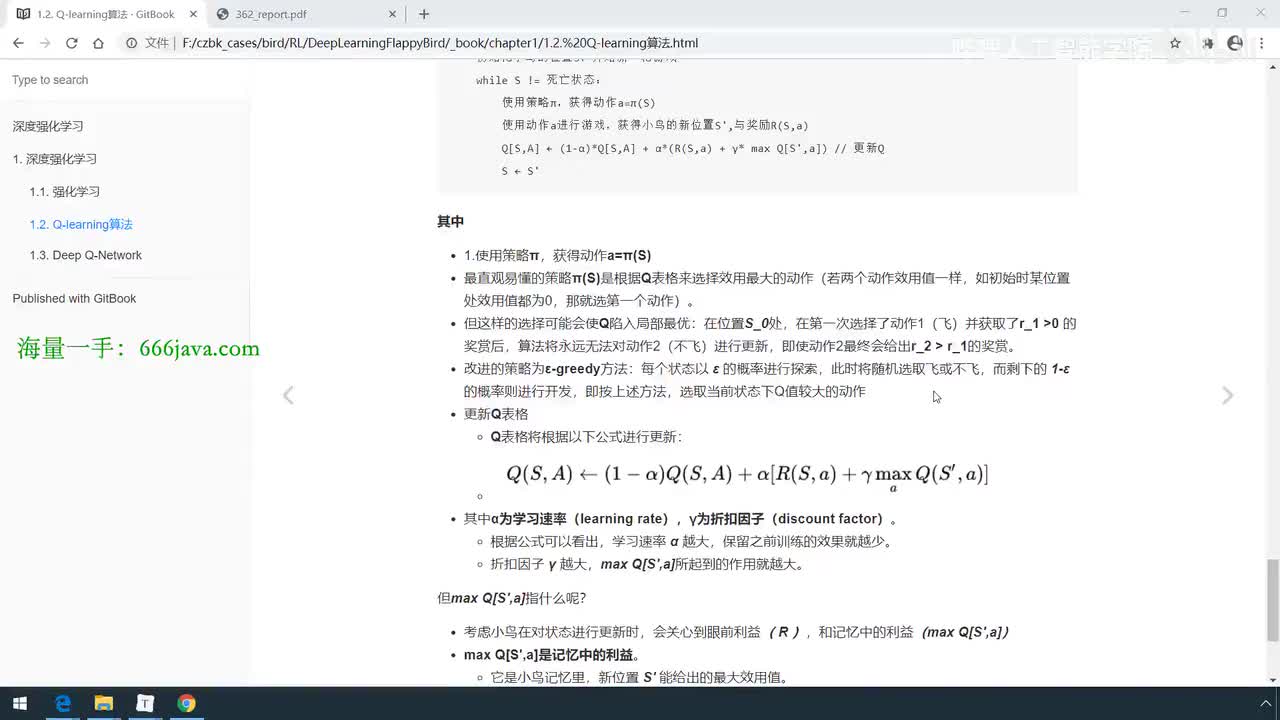Click the bullet starting '改进的策略为ε-greedy方法'
The height and width of the screenshot is (720, 1280).
767,380
